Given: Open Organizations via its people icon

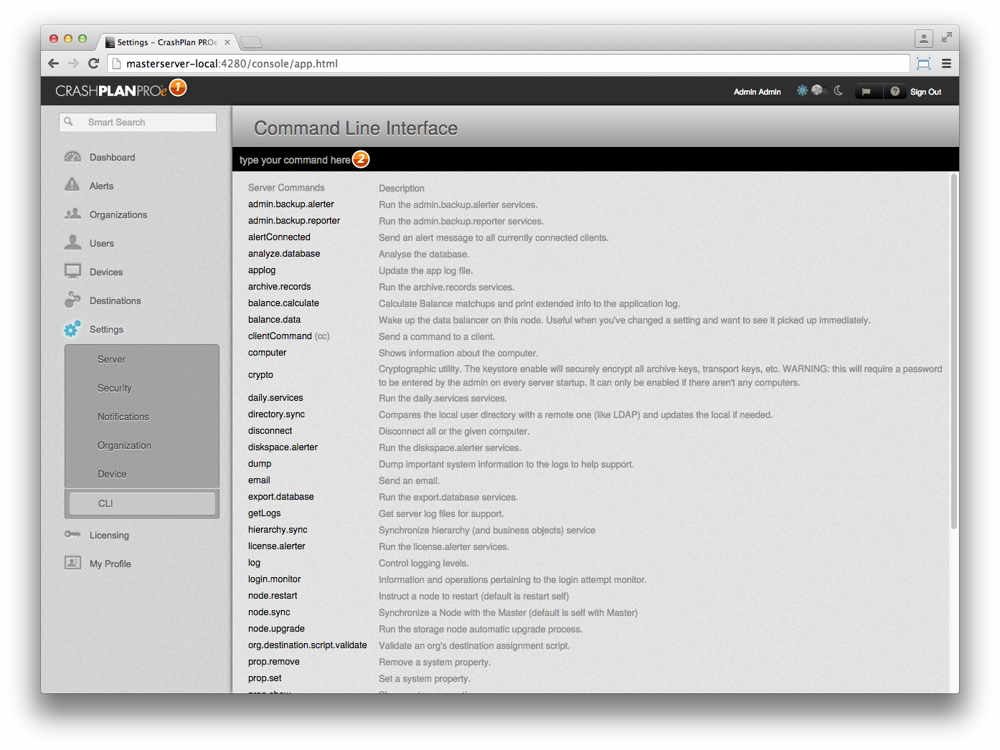Looking at the screenshot, I should (x=72, y=214).
